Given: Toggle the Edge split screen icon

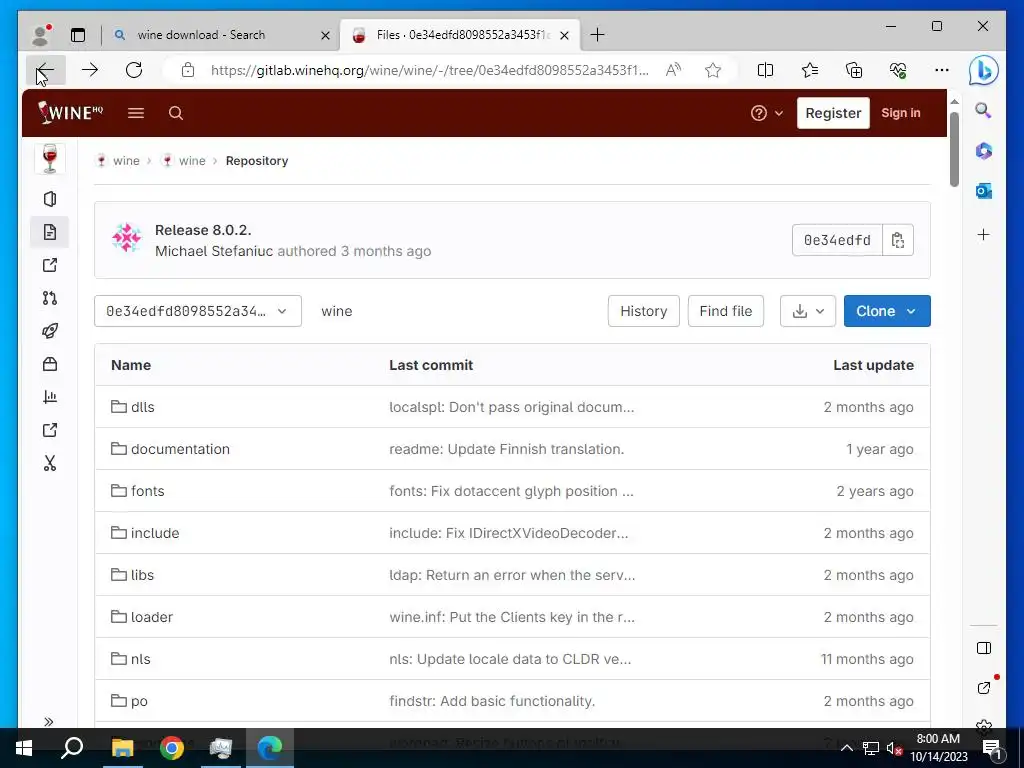Looking at the screenshot, I should (x=765, y=70).
